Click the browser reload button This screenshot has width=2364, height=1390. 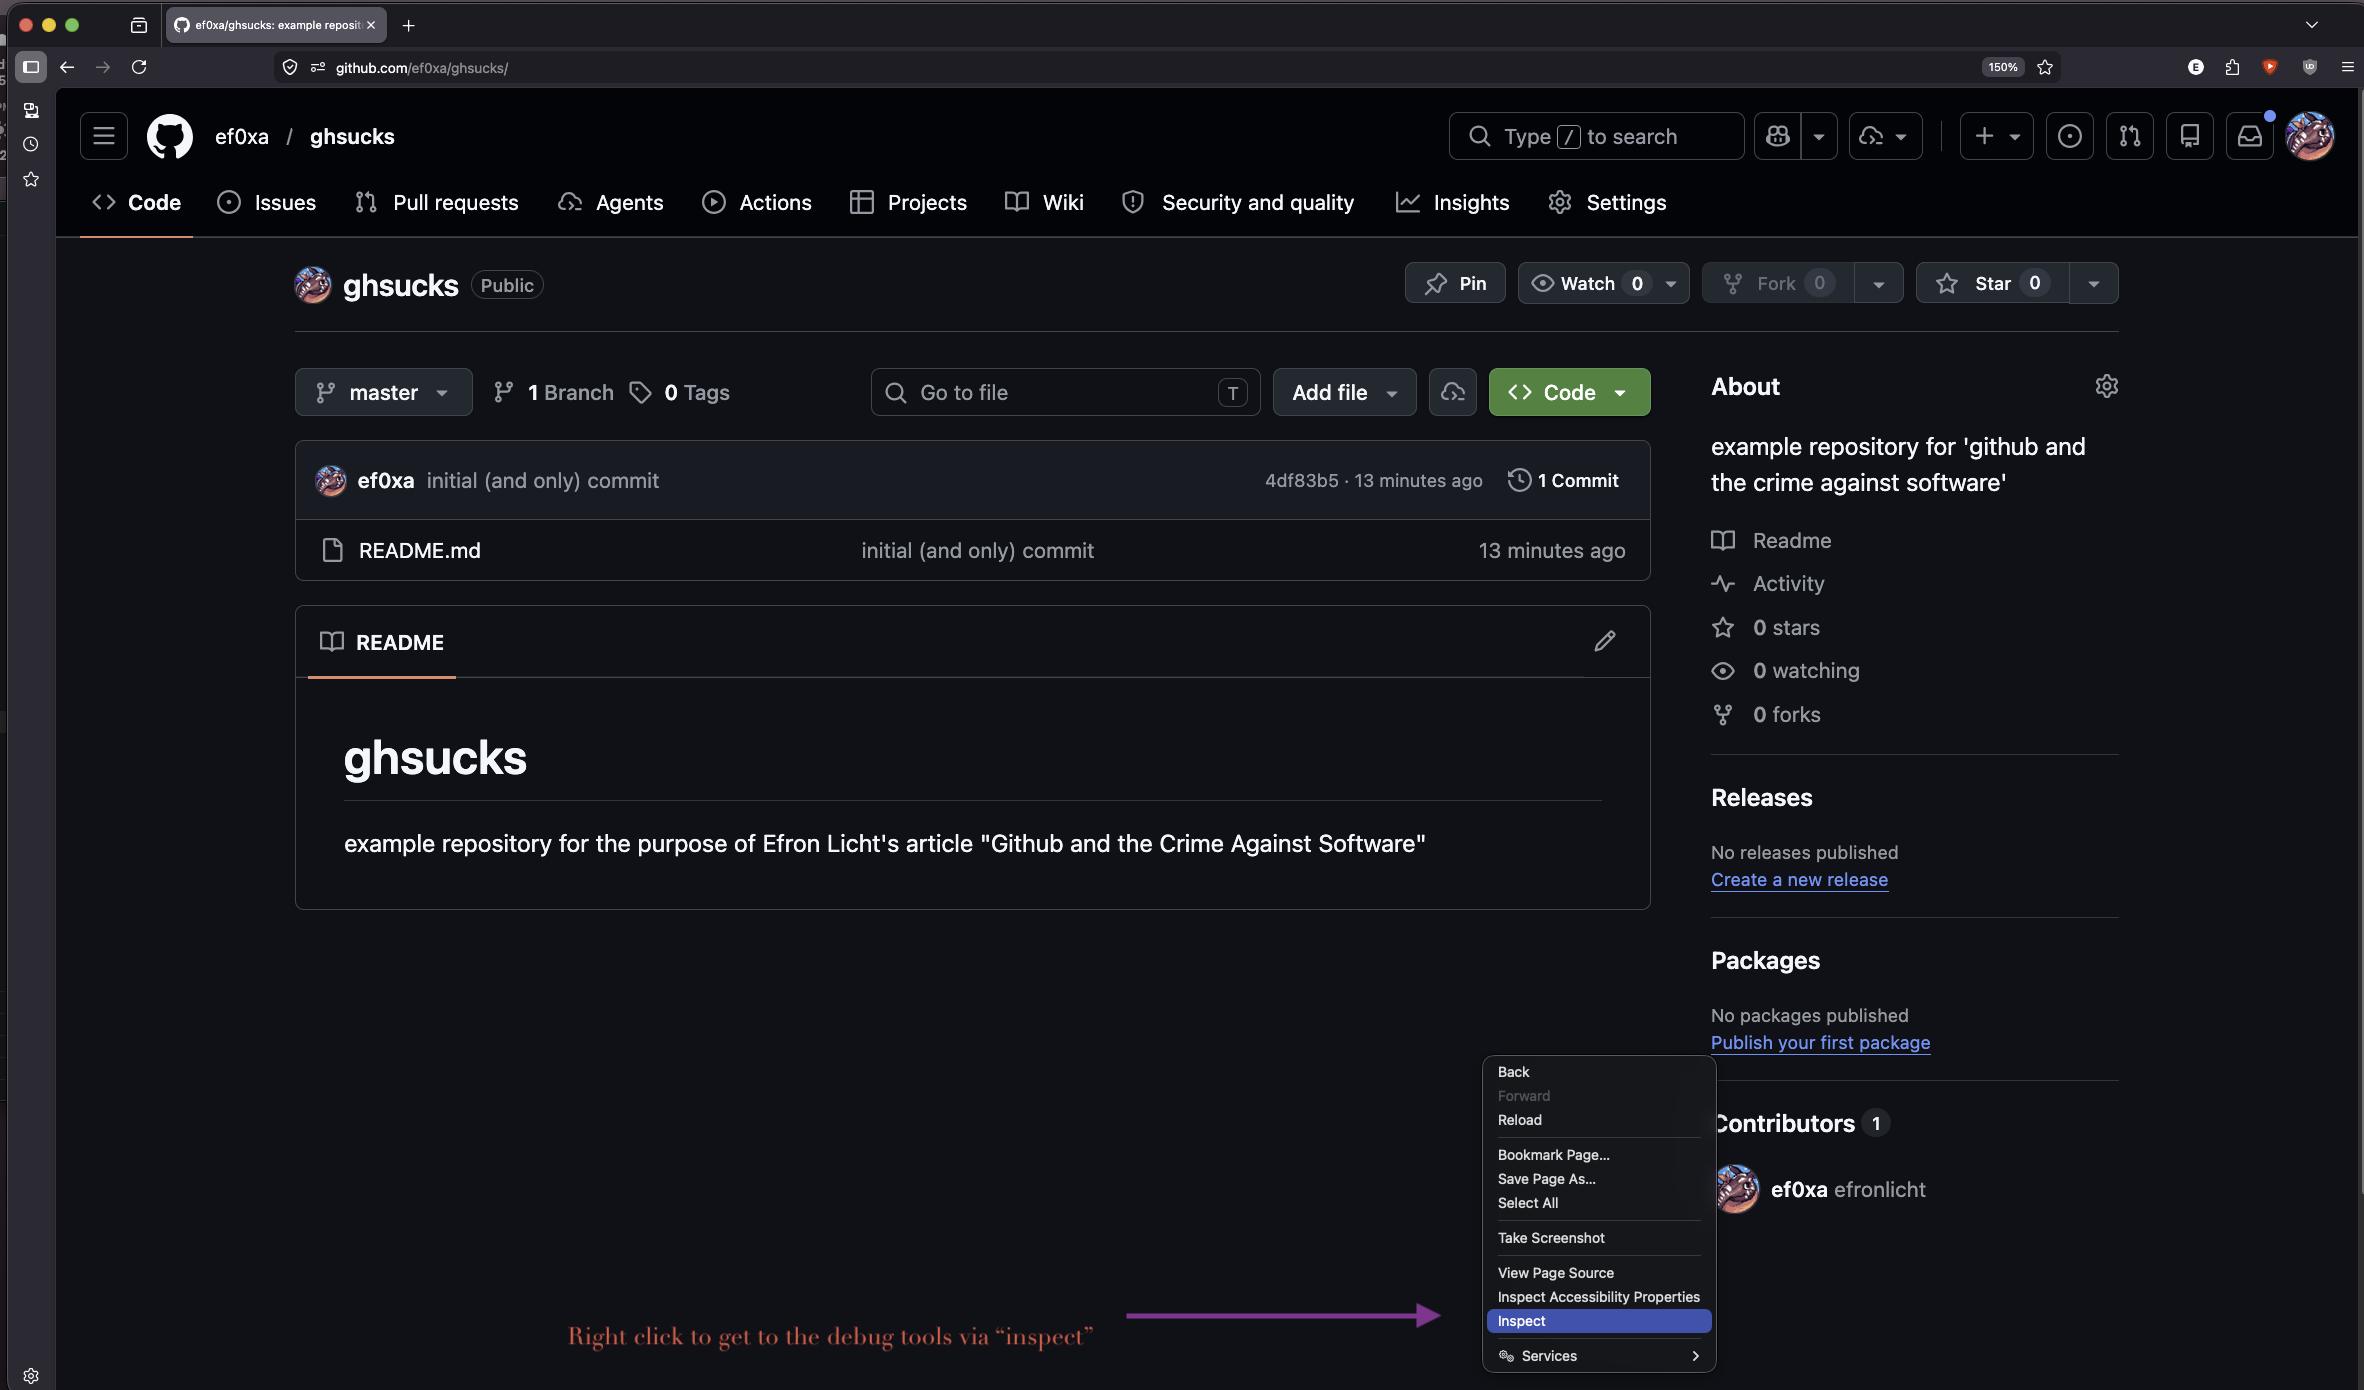click(x=139, y=67)
